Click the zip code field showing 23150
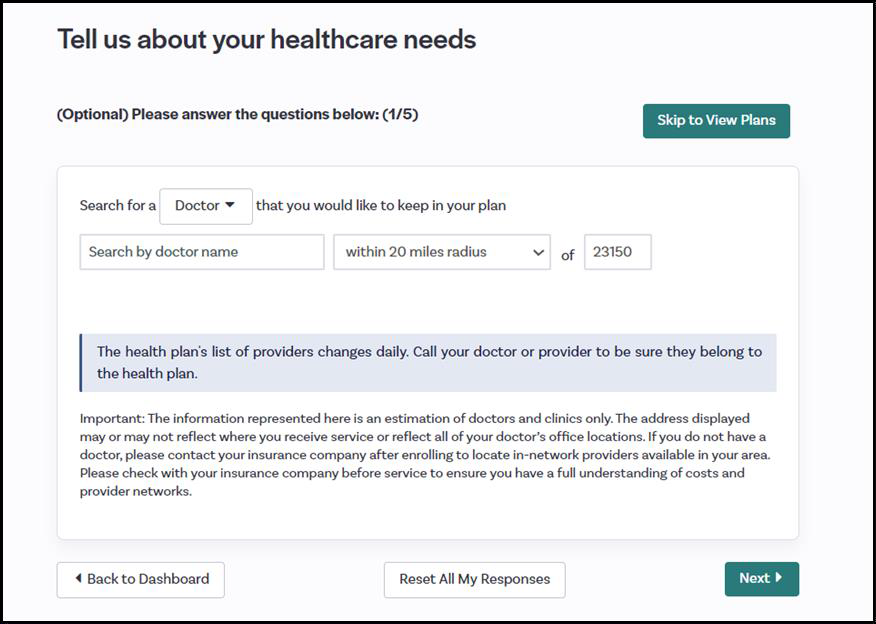The height and width of the screenshot is (624, 876). (618, 252)
